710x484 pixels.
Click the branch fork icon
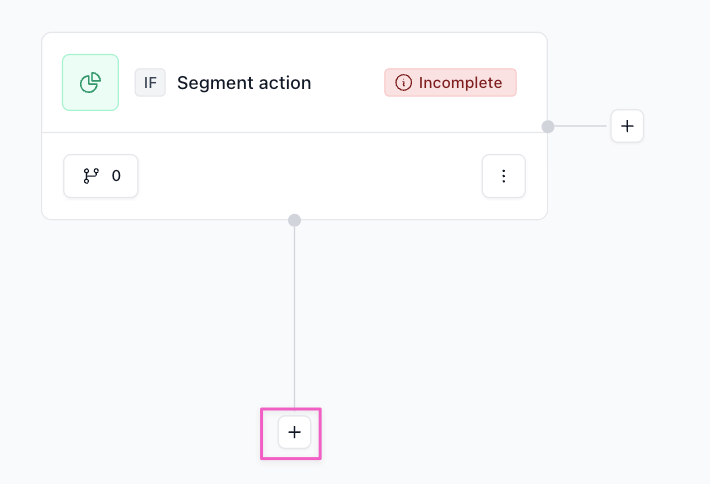pyautogui.click(x=91, y=176)
